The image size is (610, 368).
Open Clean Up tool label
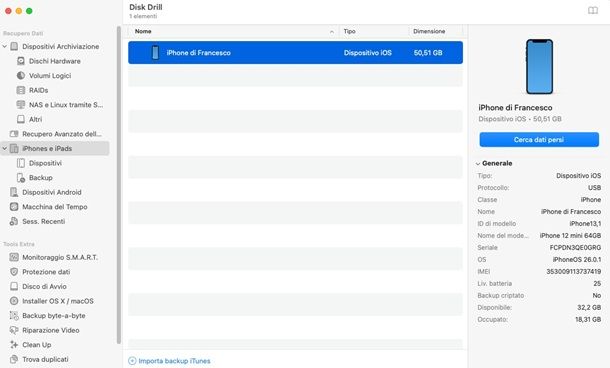pyautogui.click(x=37, y=345)
